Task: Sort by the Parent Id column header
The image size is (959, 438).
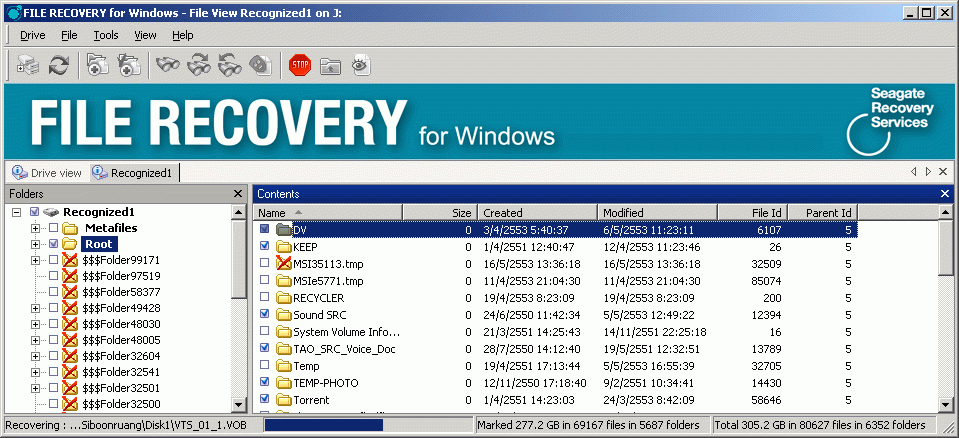Action: pyautogui.click(x=823, y=213)
